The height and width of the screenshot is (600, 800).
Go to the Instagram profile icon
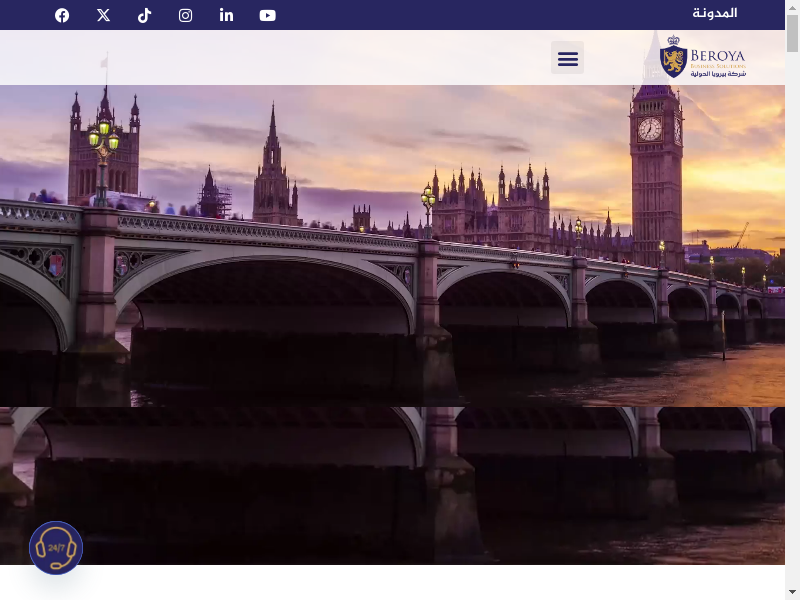point(185,15)
